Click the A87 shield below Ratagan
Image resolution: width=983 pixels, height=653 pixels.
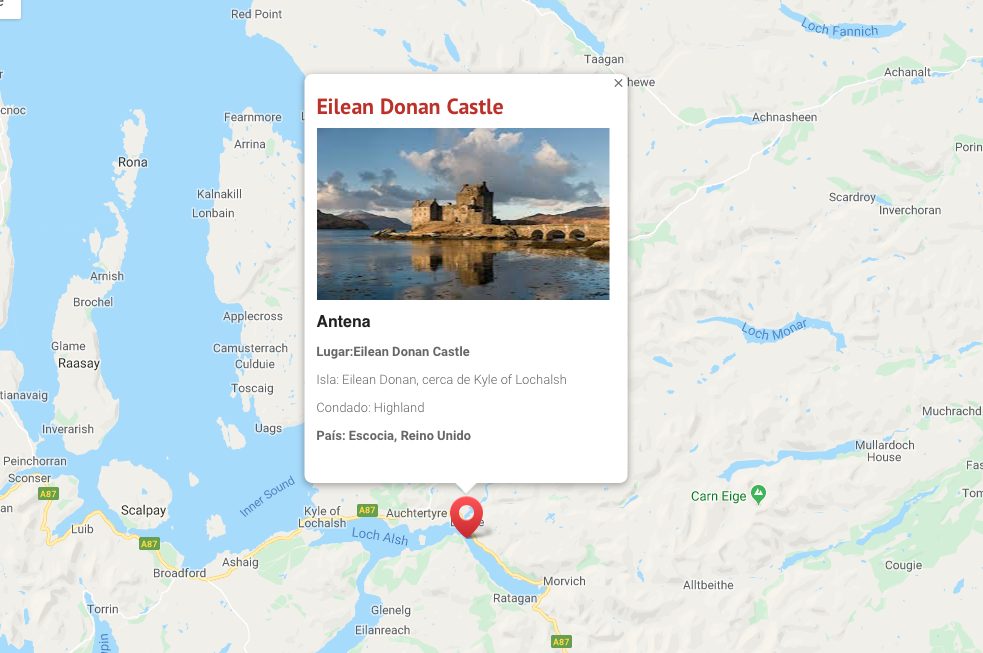561,641
